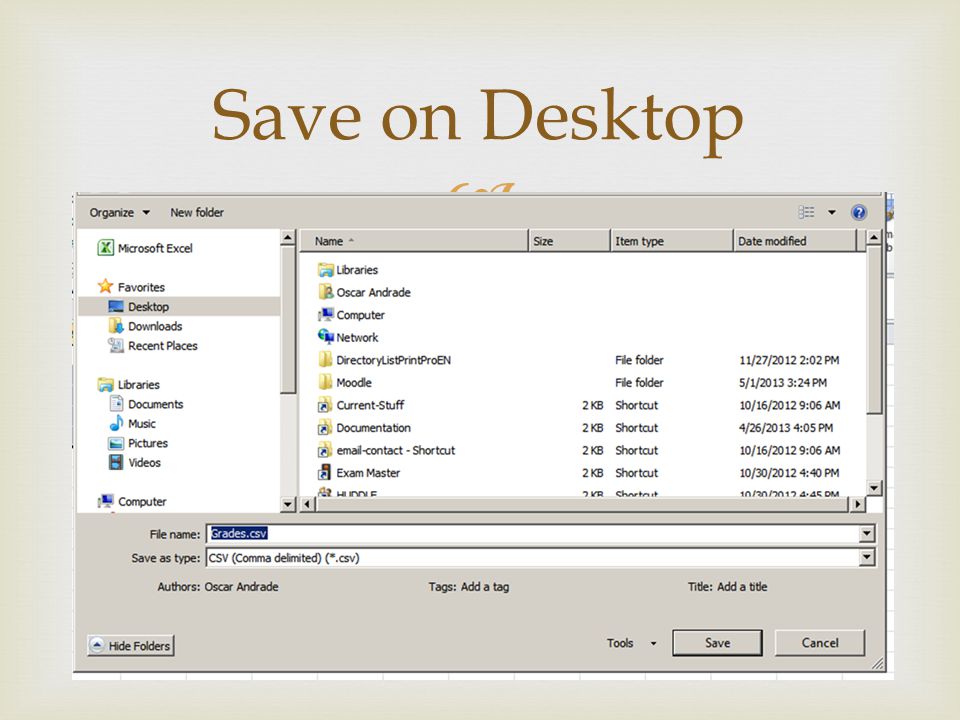The width and height of the screenshot is (960, 720).
Task: Open the Organize menu
Action: point(119,212)
